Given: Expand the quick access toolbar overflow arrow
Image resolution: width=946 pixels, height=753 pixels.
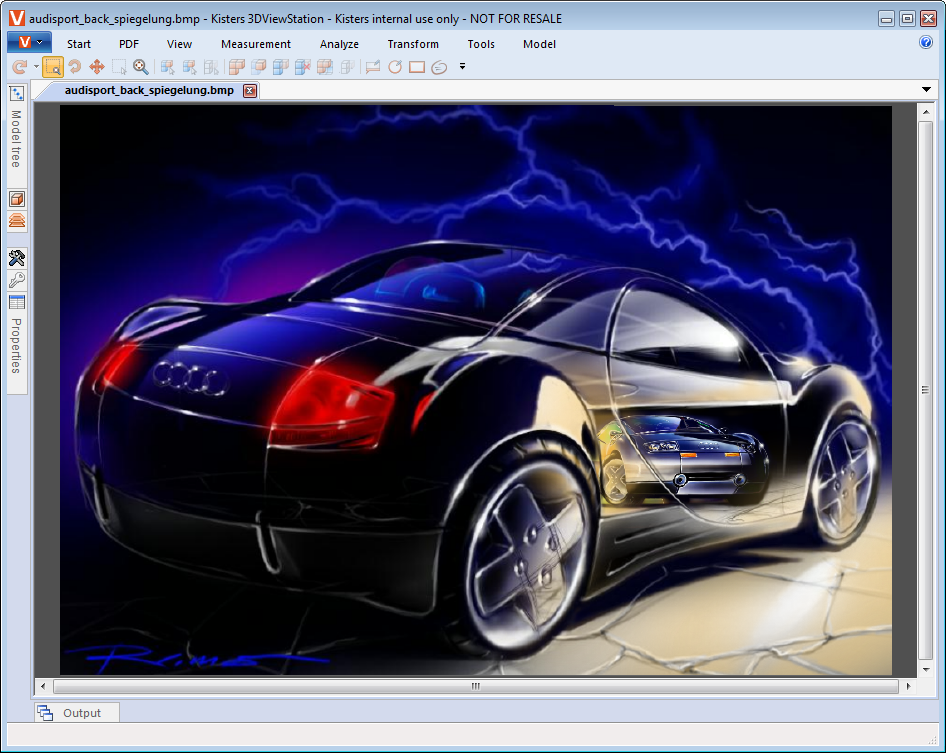Looking at the screenshot, I should pyautogui.click(x=462, y=66).
